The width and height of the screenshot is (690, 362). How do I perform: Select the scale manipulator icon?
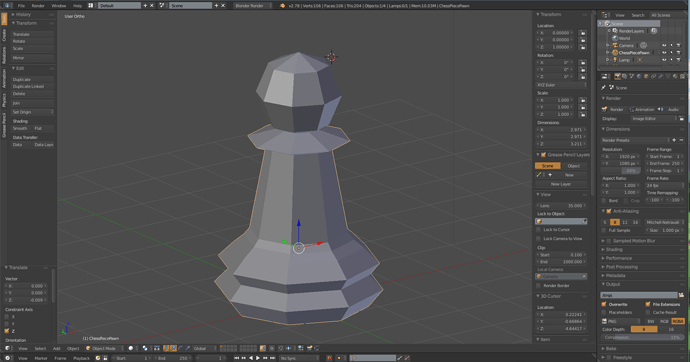tap(187, 348)
